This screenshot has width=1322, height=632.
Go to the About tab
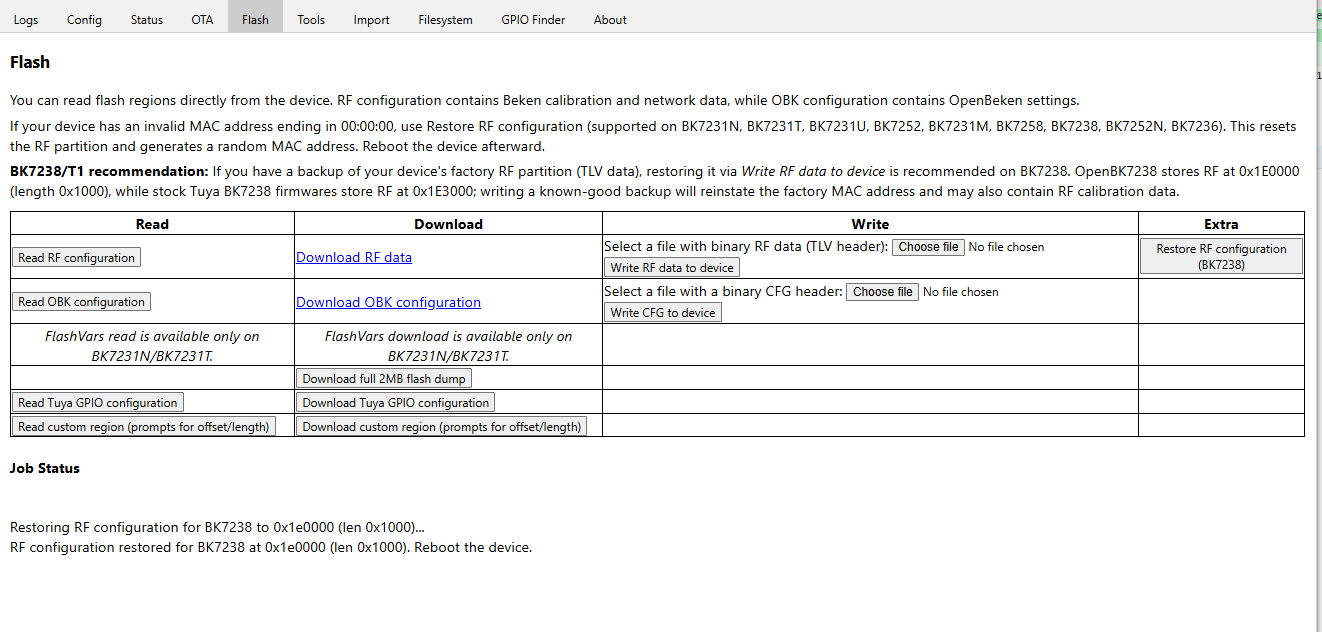tap(610, 19)
